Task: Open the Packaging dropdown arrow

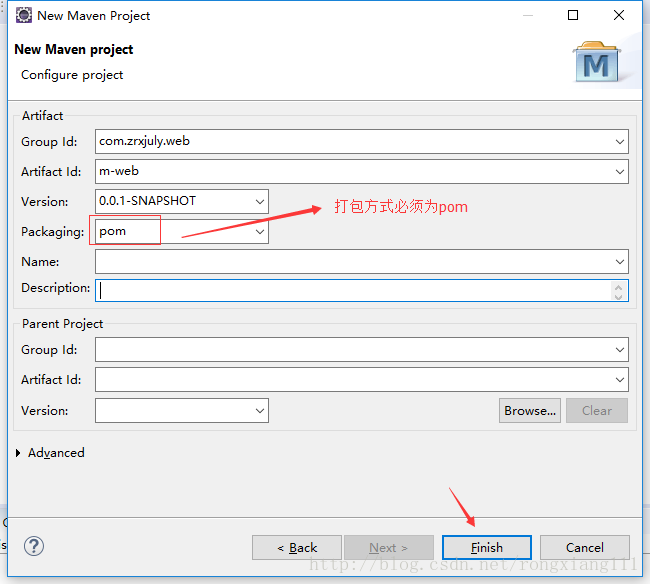Action: pos(260,232)
